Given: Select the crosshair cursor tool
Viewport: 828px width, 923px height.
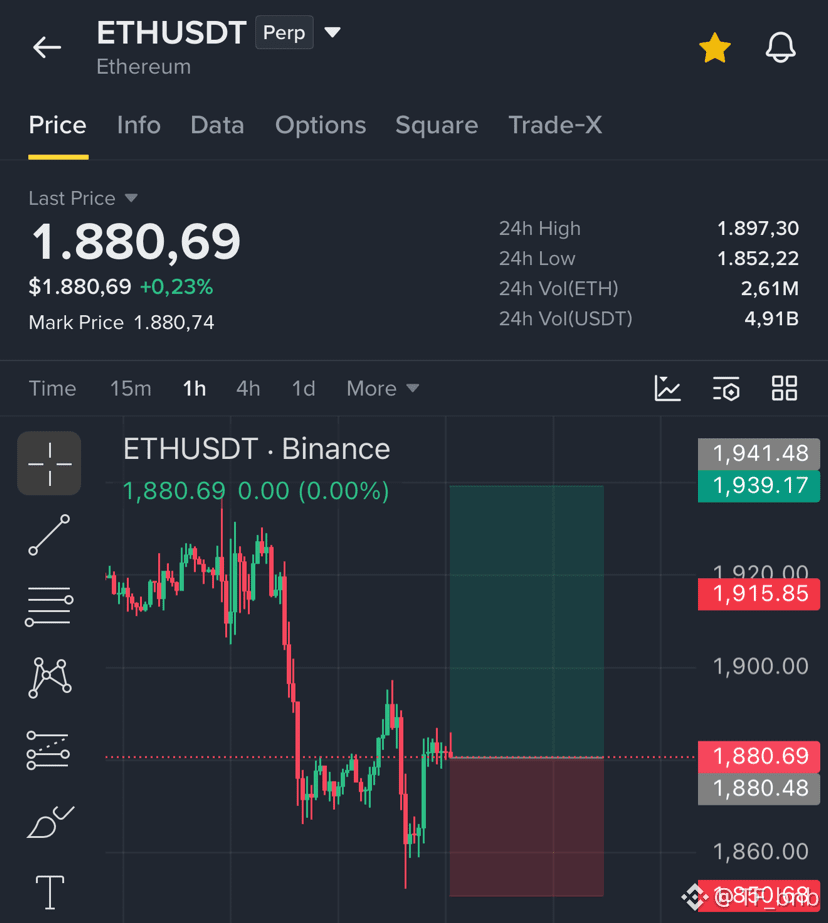Looking at the screenshot, I should pyautogui.click(x=49, y=463).
